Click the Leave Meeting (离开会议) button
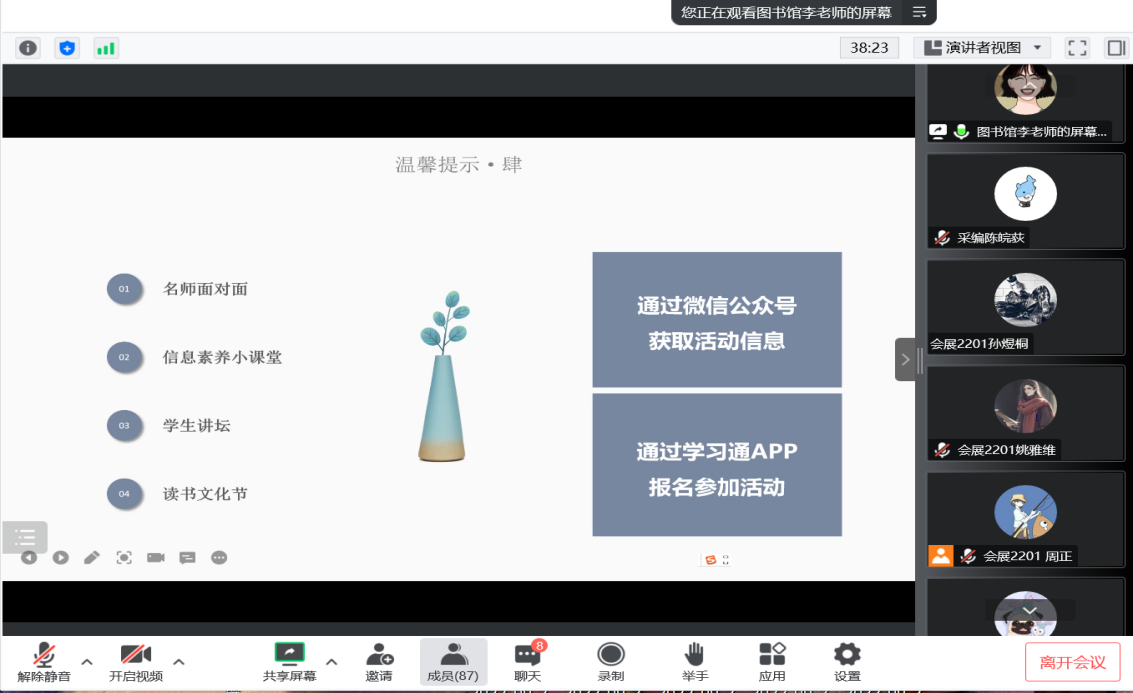Image resolution: width=1133 pixels, height=693 pixels. (x=1072, y=662)
